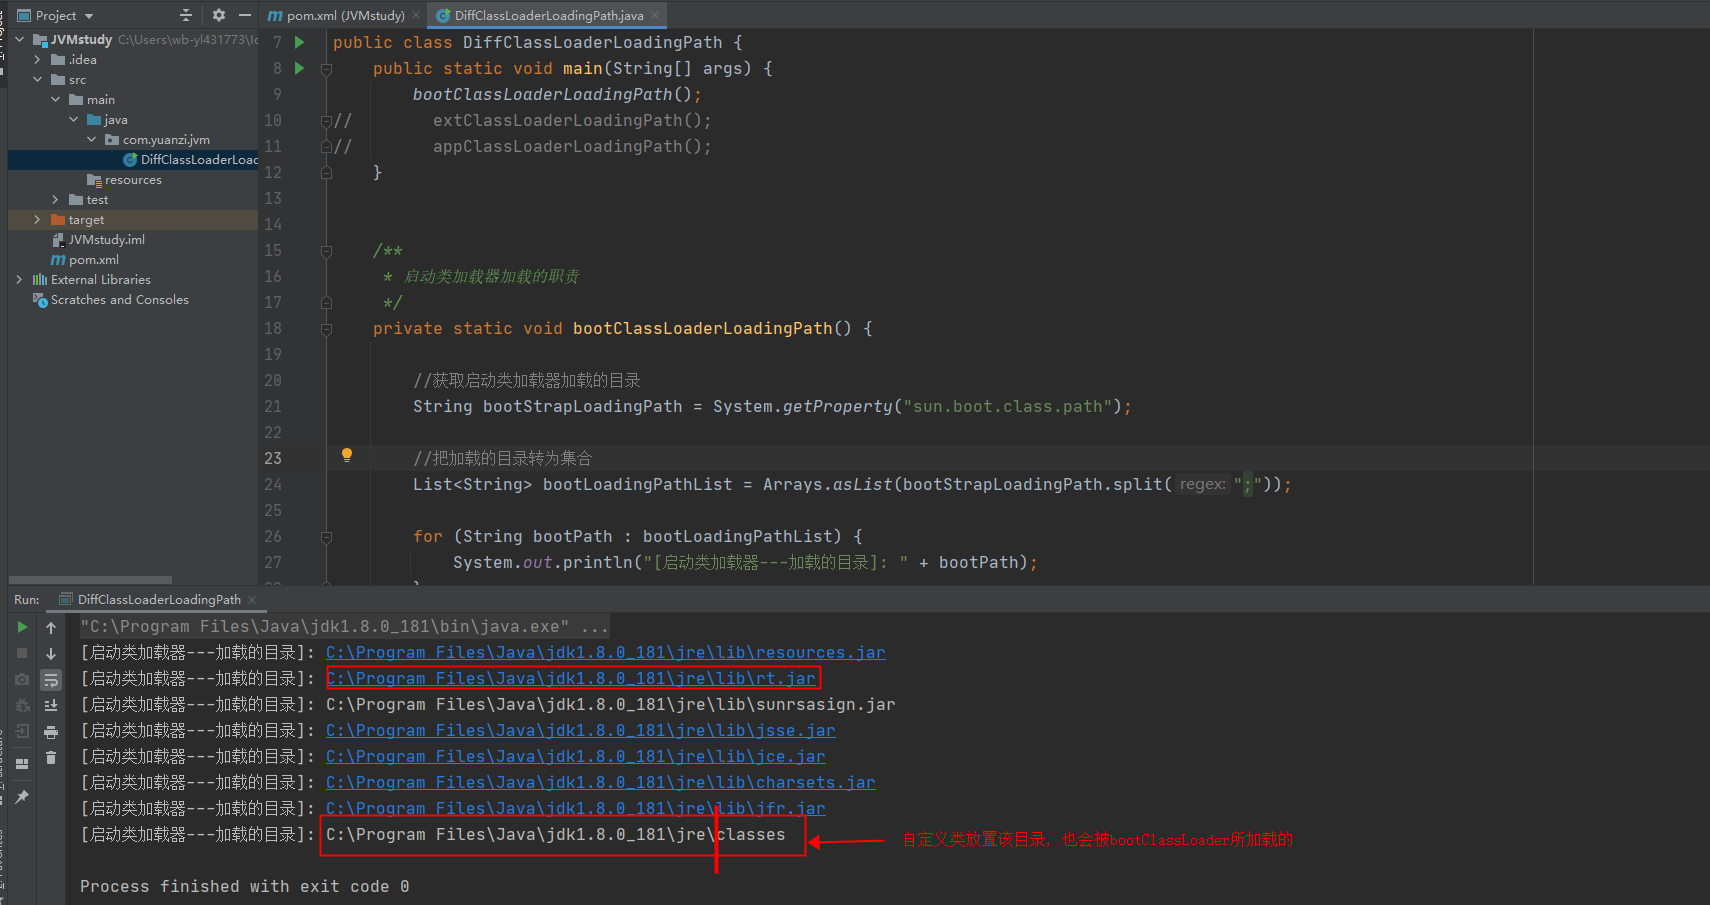The image size is (1710, 905).
Task: Collapse the src folder
Action: (37, 80)
